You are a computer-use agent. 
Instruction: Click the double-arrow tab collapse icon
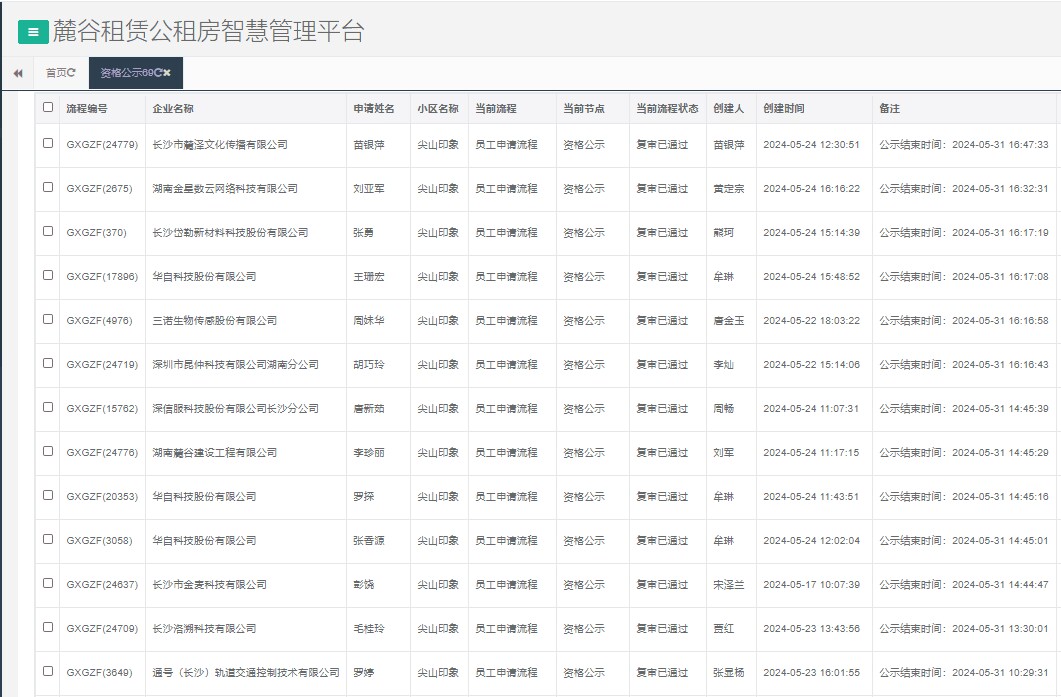coord(17,72)
